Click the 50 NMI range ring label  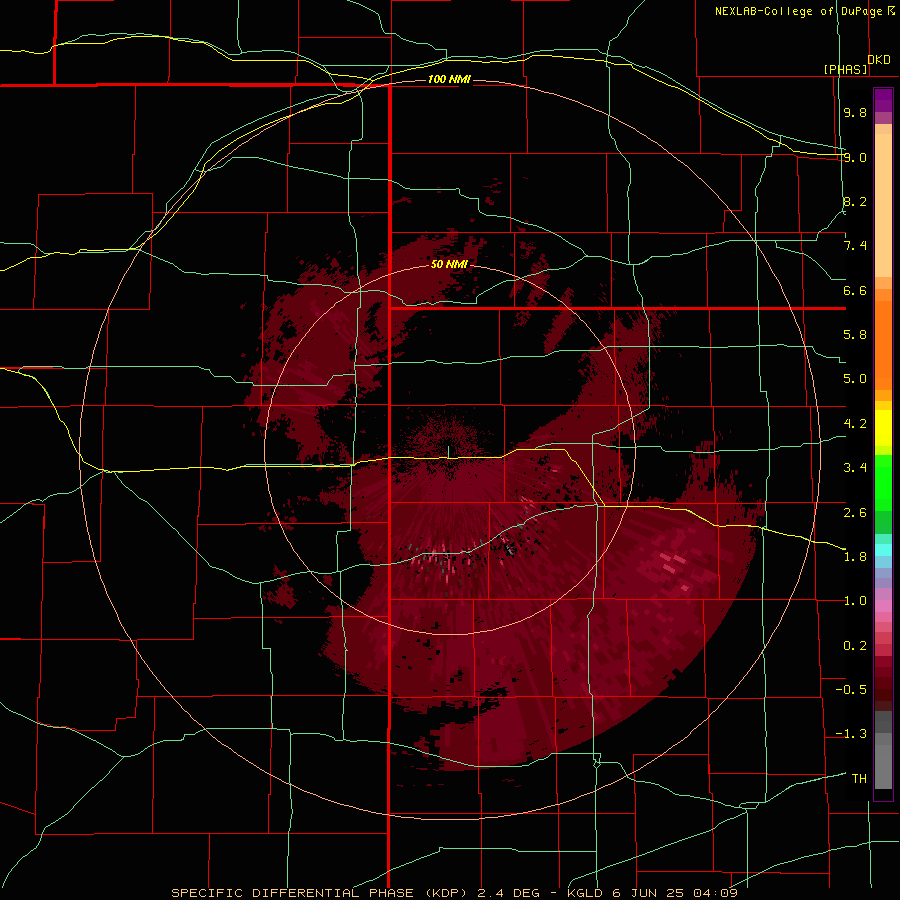pyautogui.click(x=449, y=264)
